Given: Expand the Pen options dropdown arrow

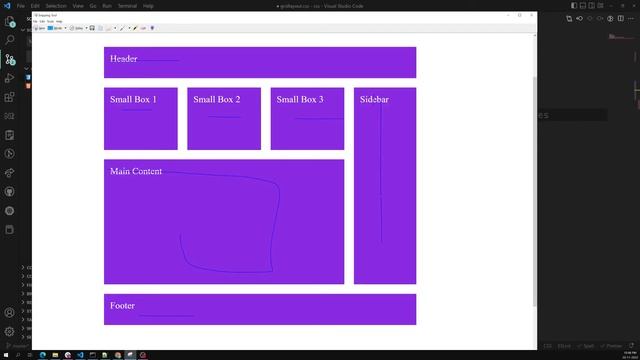Looking at the screenshot, I should pos(129,28).
